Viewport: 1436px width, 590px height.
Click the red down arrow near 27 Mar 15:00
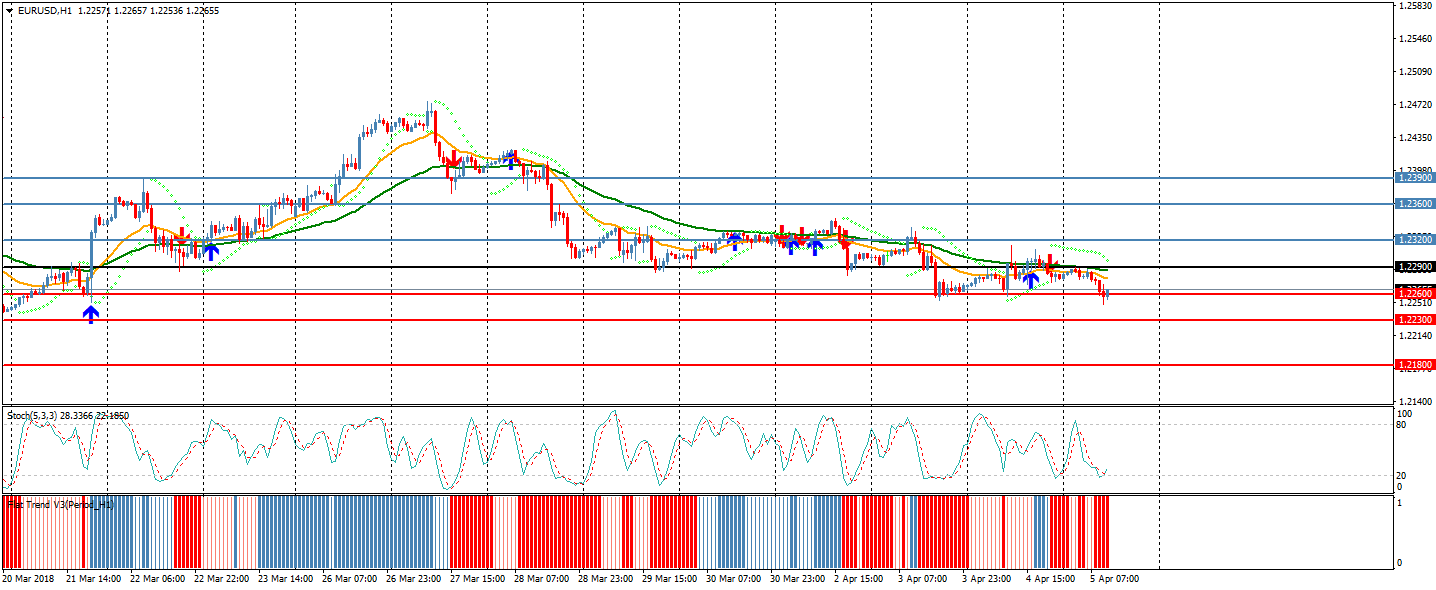click(x=451, y=160)
